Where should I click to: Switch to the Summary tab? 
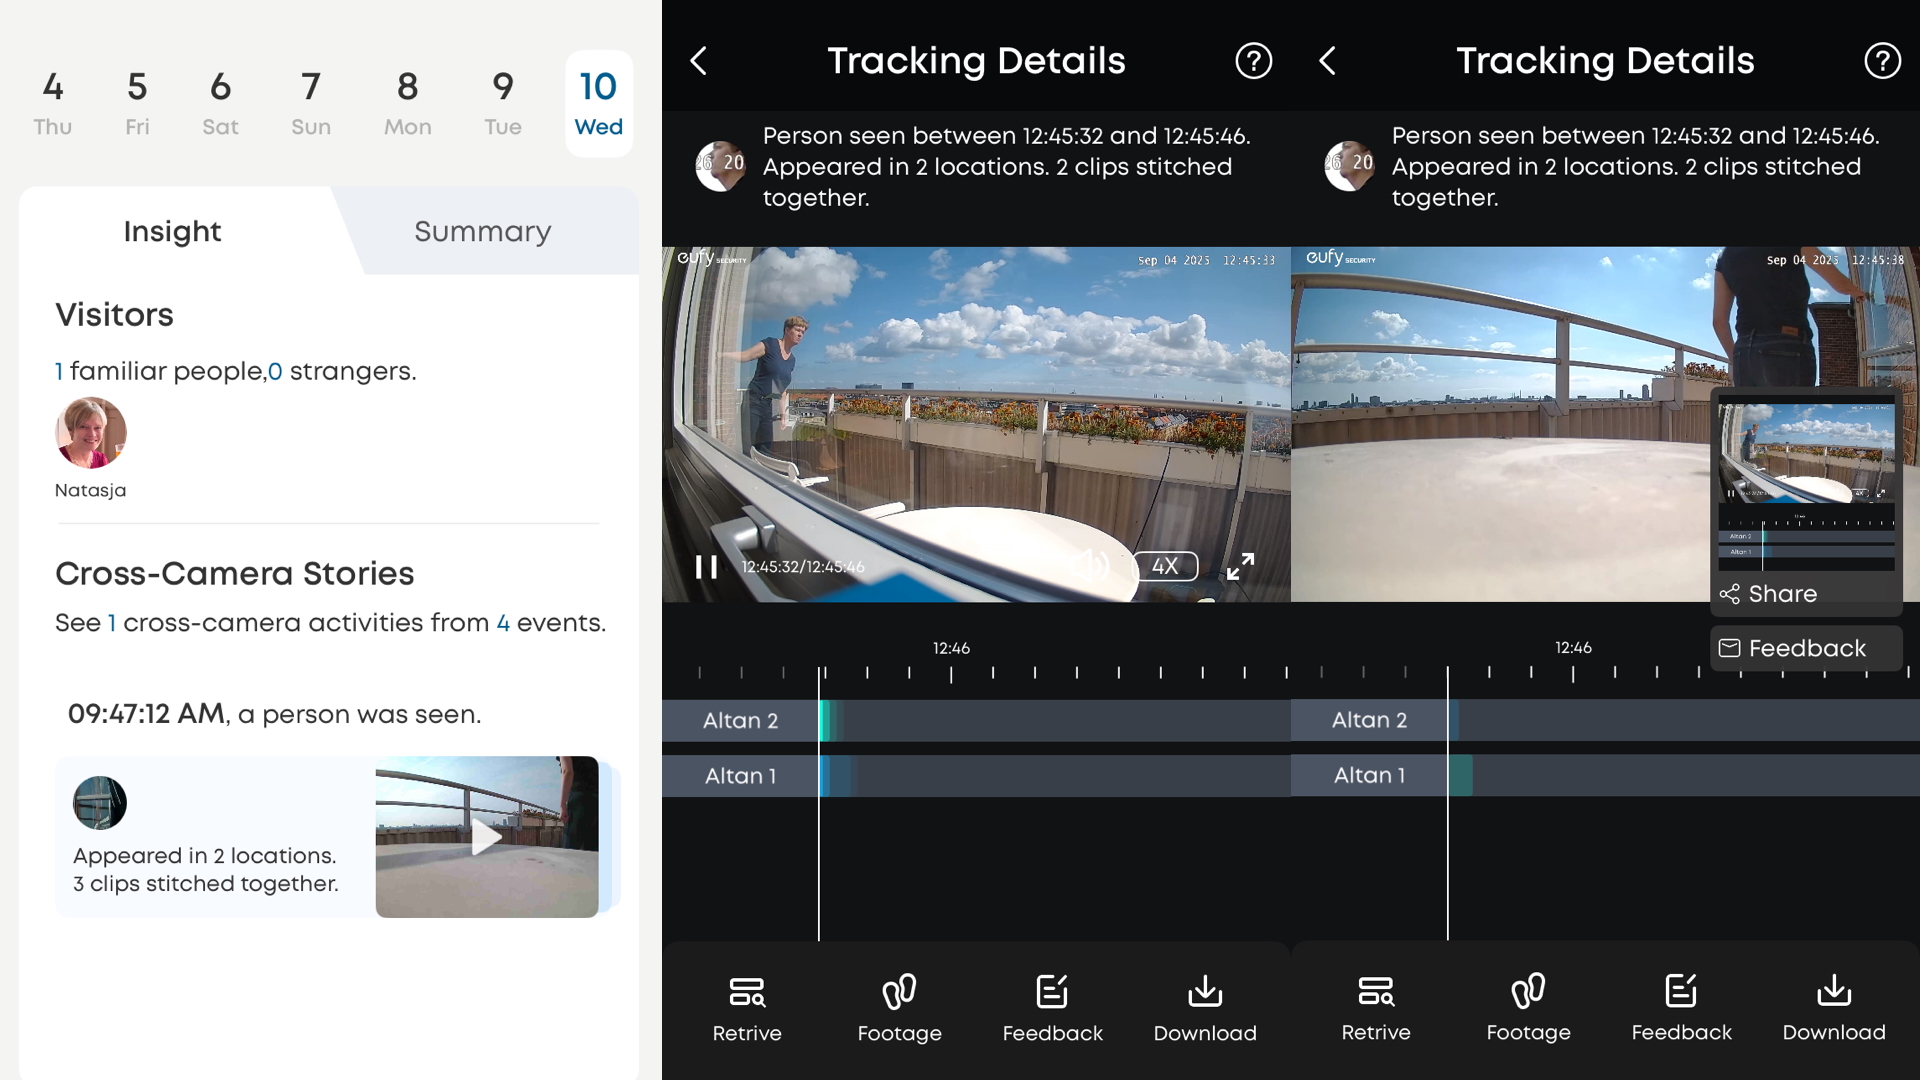click(x=482, y=231)
